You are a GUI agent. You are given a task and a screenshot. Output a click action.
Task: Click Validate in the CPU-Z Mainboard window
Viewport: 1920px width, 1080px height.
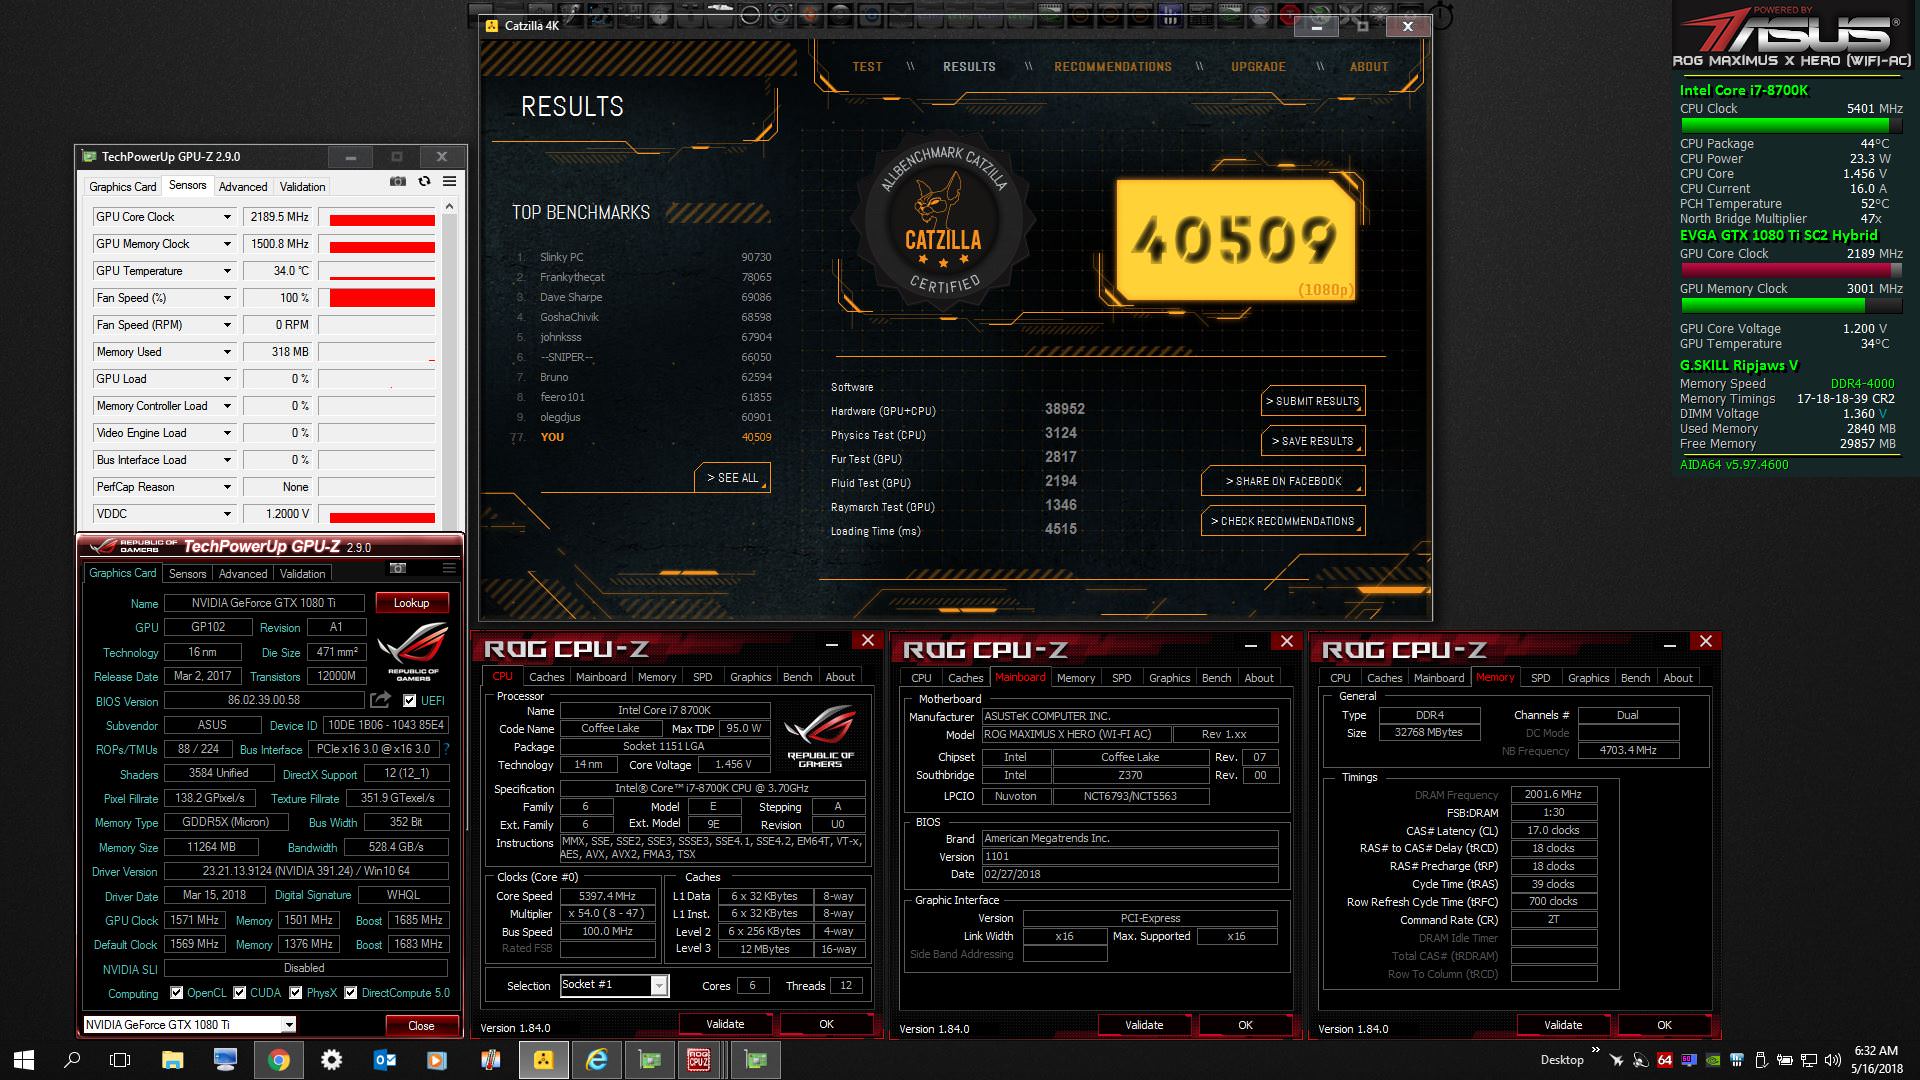tap(1143, 1025)
